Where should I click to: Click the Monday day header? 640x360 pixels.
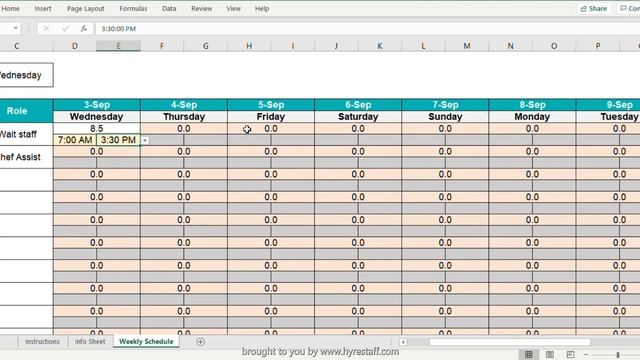tap(532, 117)
